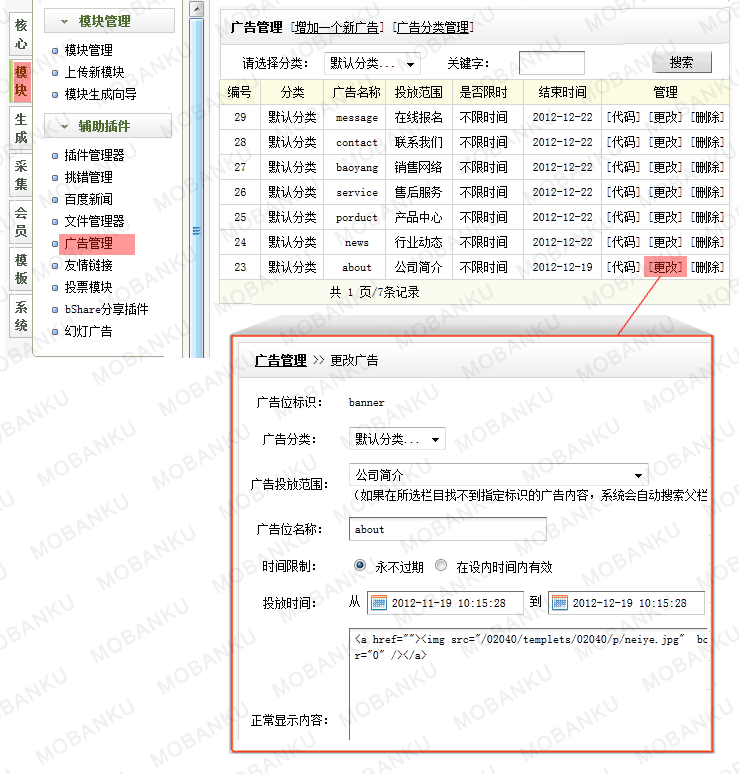Collapse the 模块管理 section arrow

64,21
